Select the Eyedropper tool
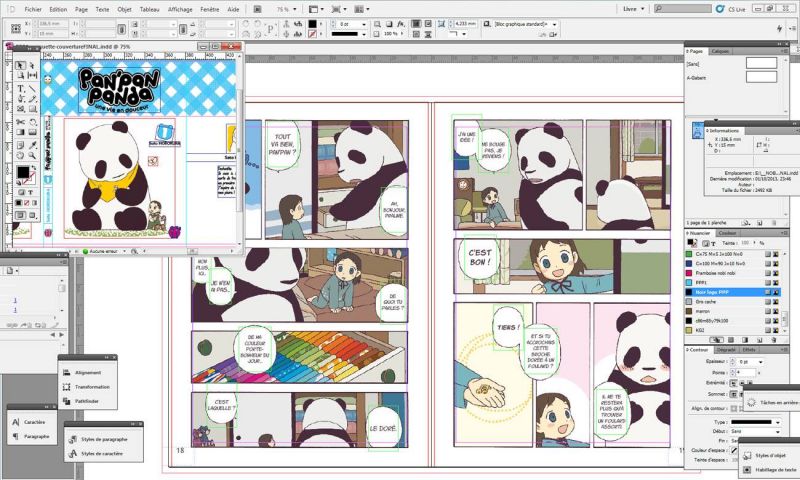 click(32, 146)
